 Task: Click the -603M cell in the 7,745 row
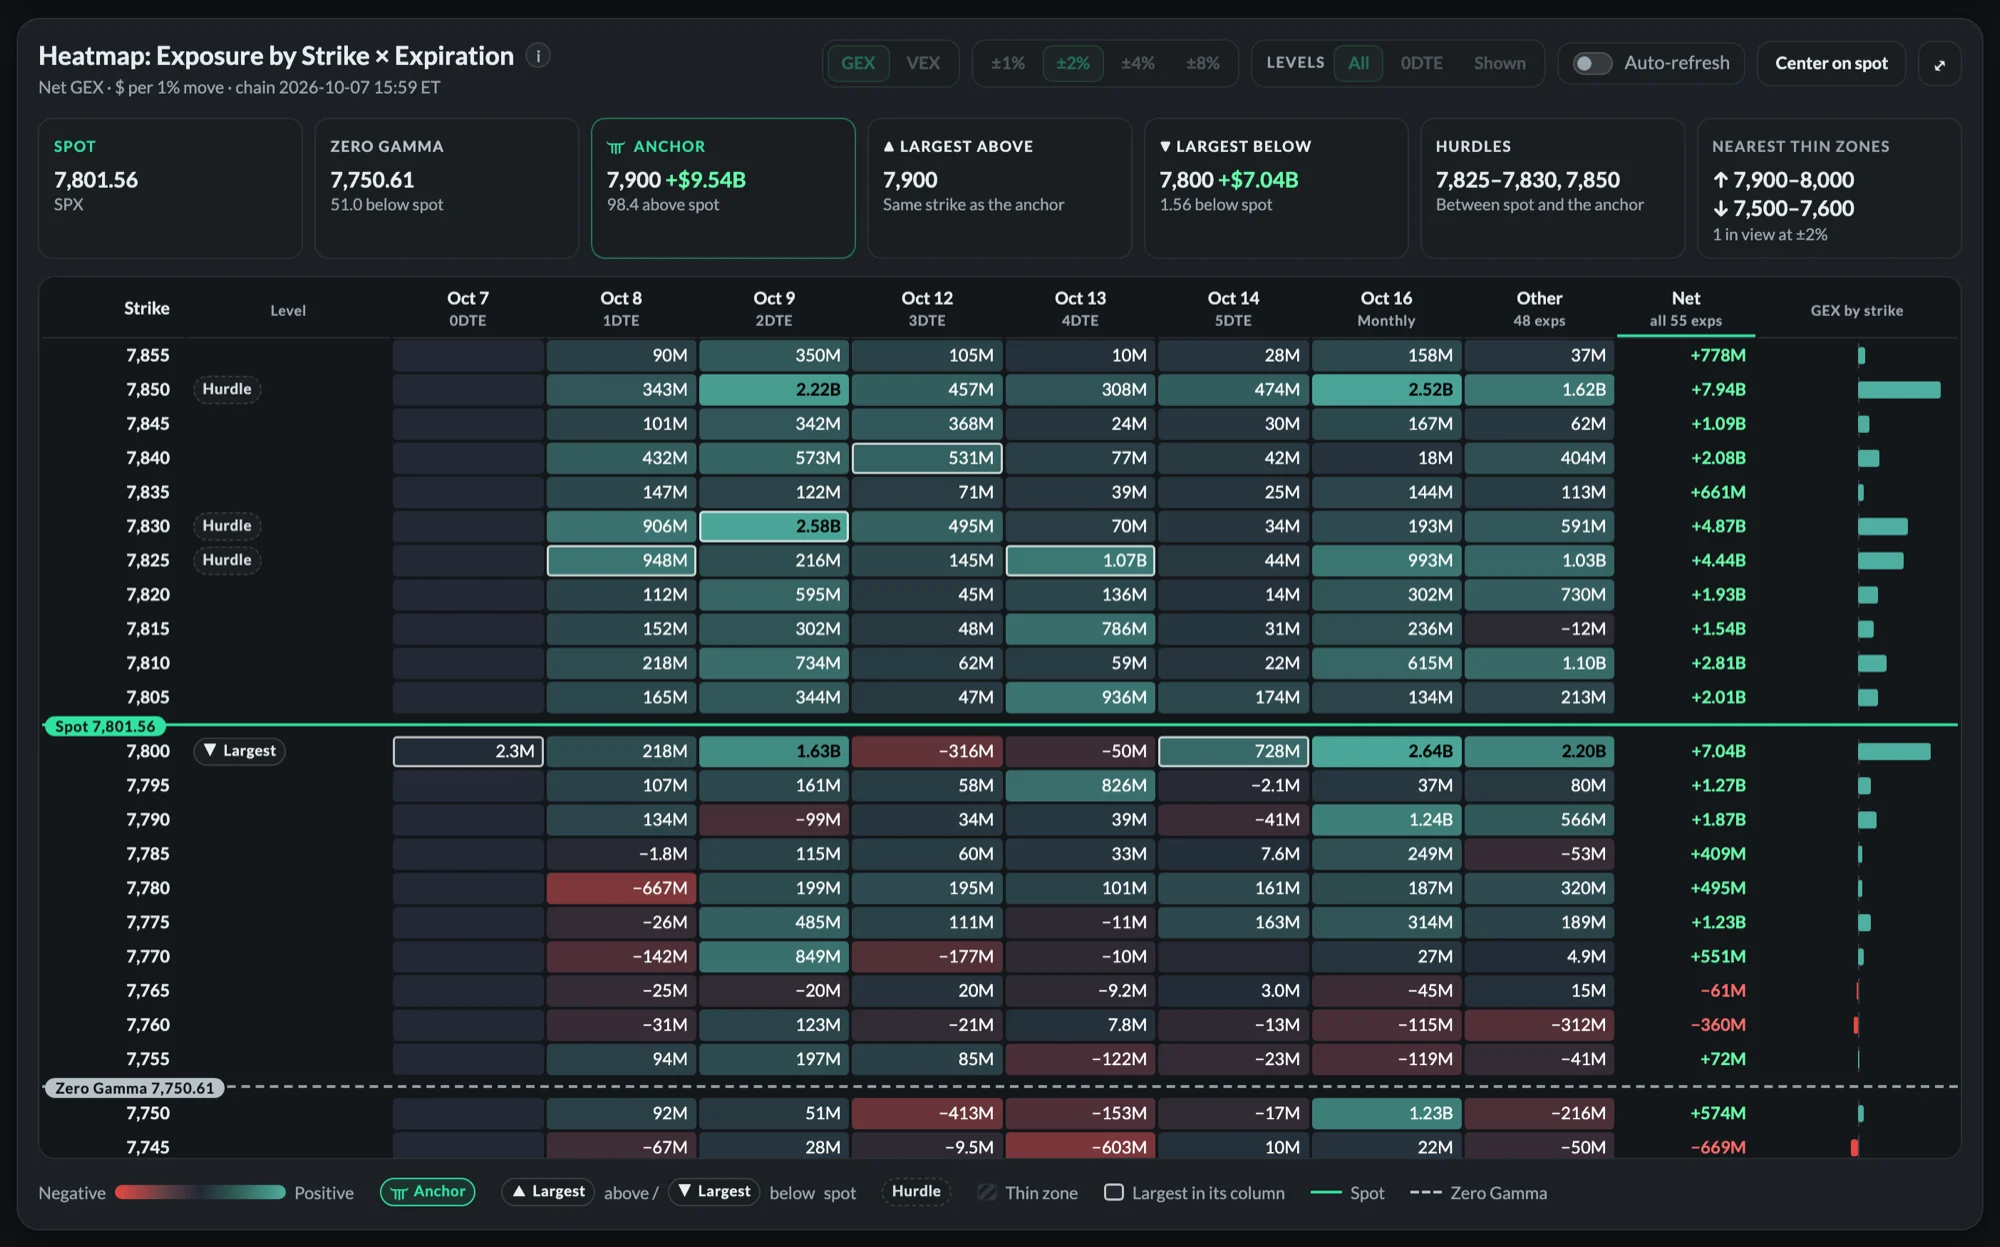click(x=1080, y=1146)
